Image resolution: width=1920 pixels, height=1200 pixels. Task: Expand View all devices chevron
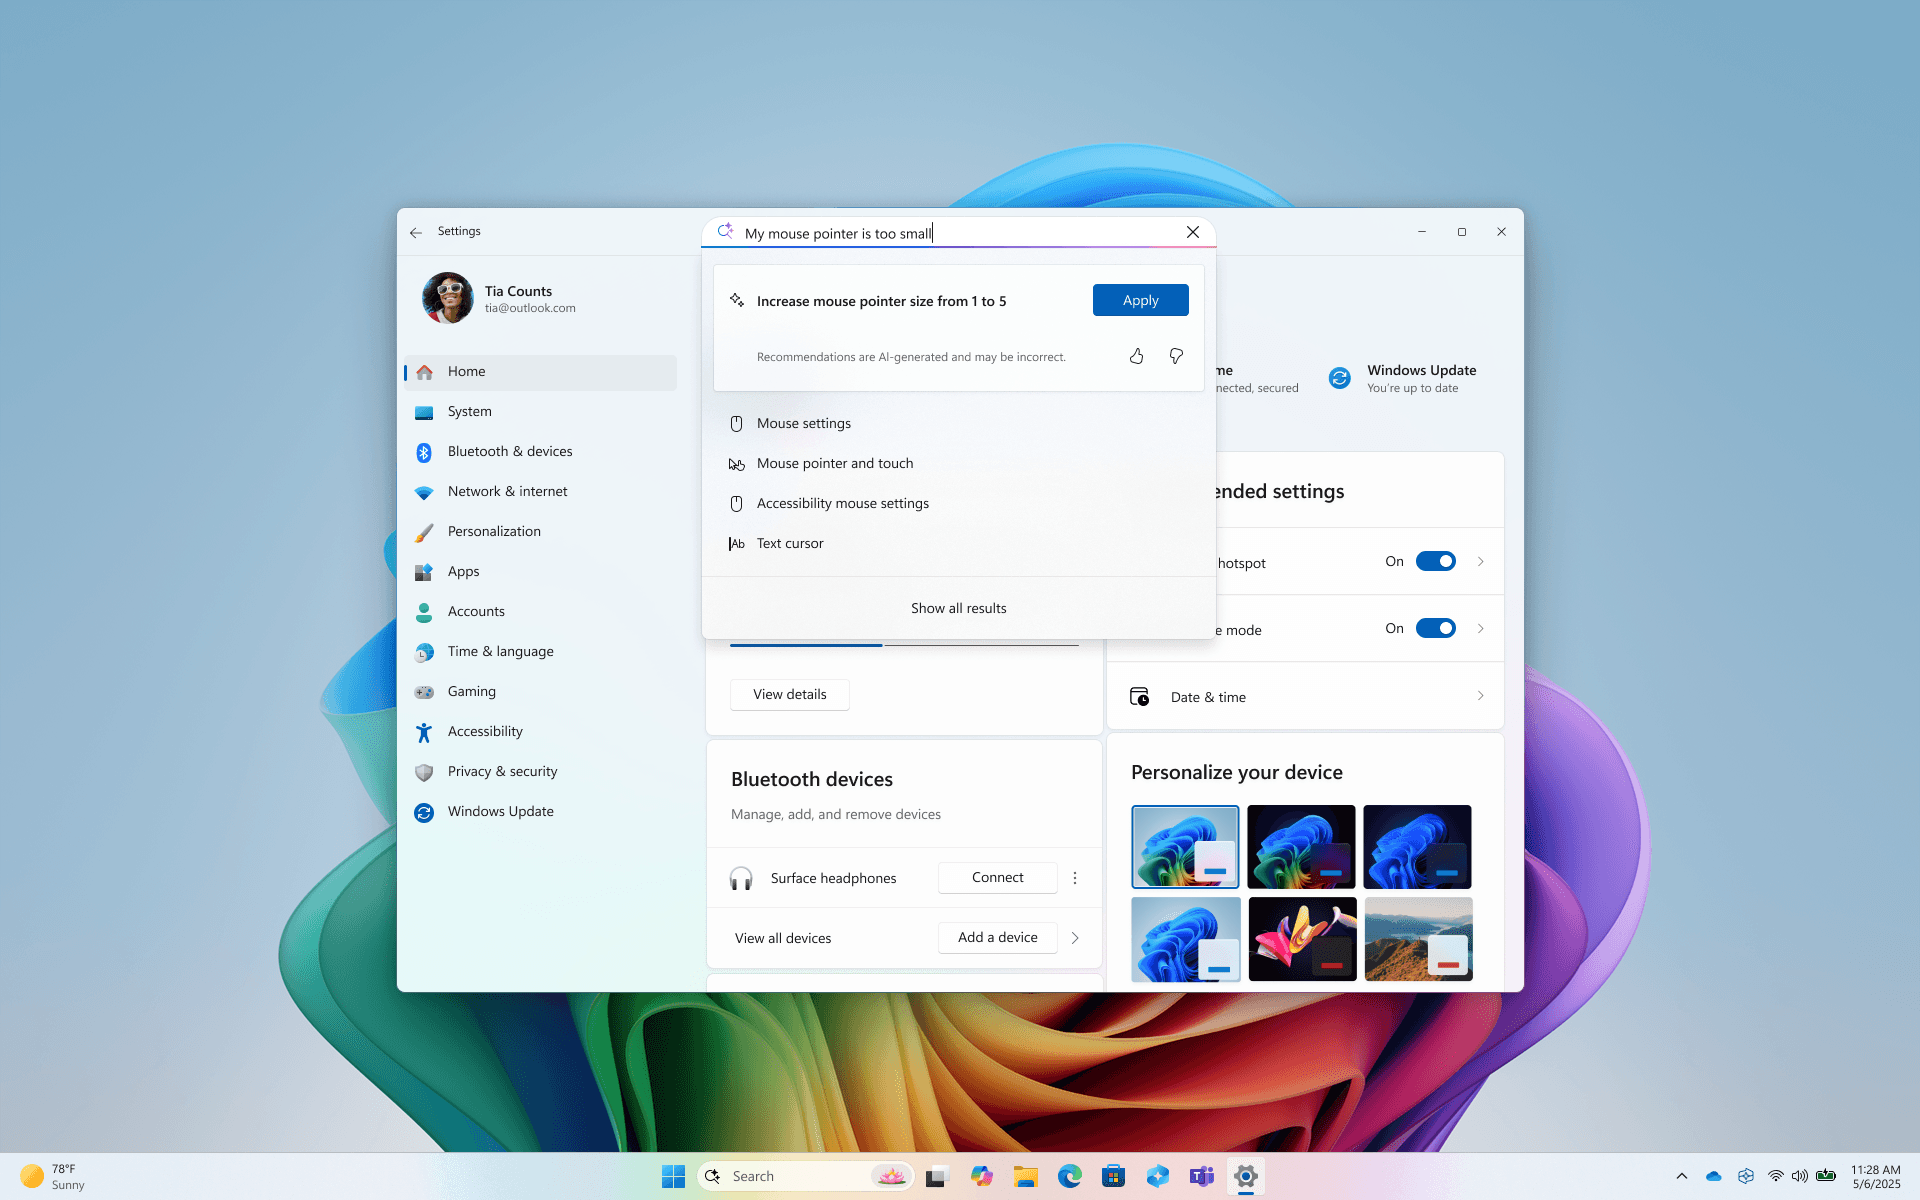(x=1075, y=937)
